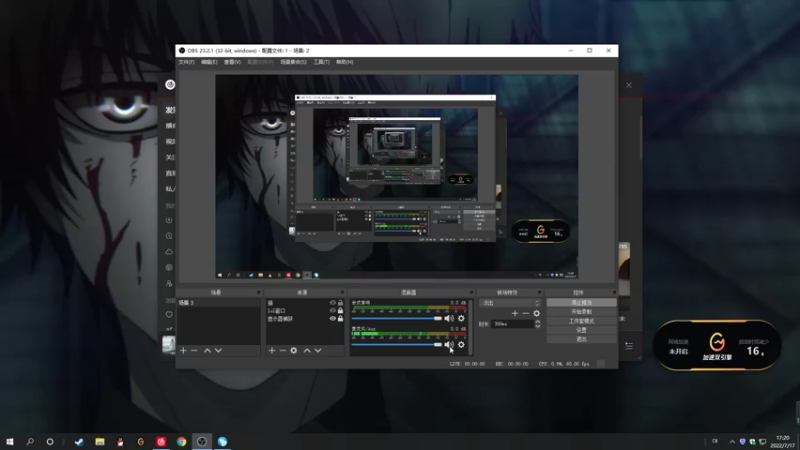The height and width of the screenshot is (450, 800).
Task: Click the round logo in background window
Action: (170, 85)
